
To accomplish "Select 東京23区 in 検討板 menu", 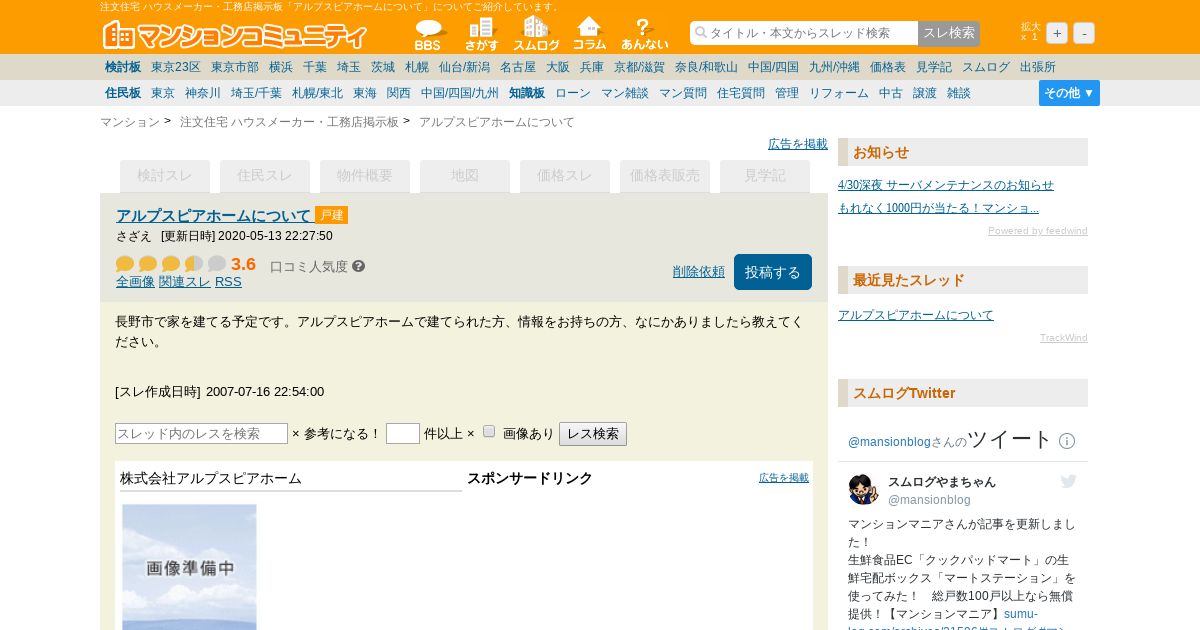I will click(176, 67).
